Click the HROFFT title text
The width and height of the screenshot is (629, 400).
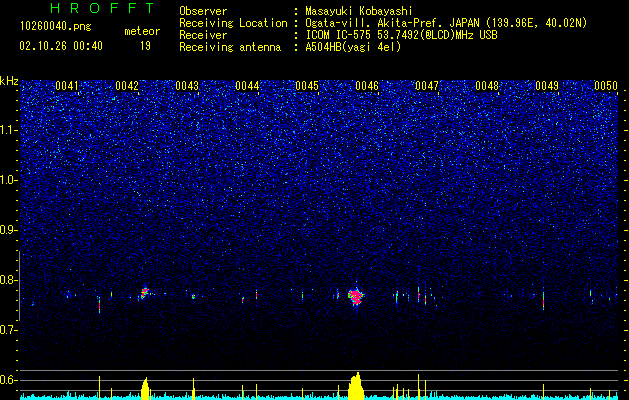(103, 8)
